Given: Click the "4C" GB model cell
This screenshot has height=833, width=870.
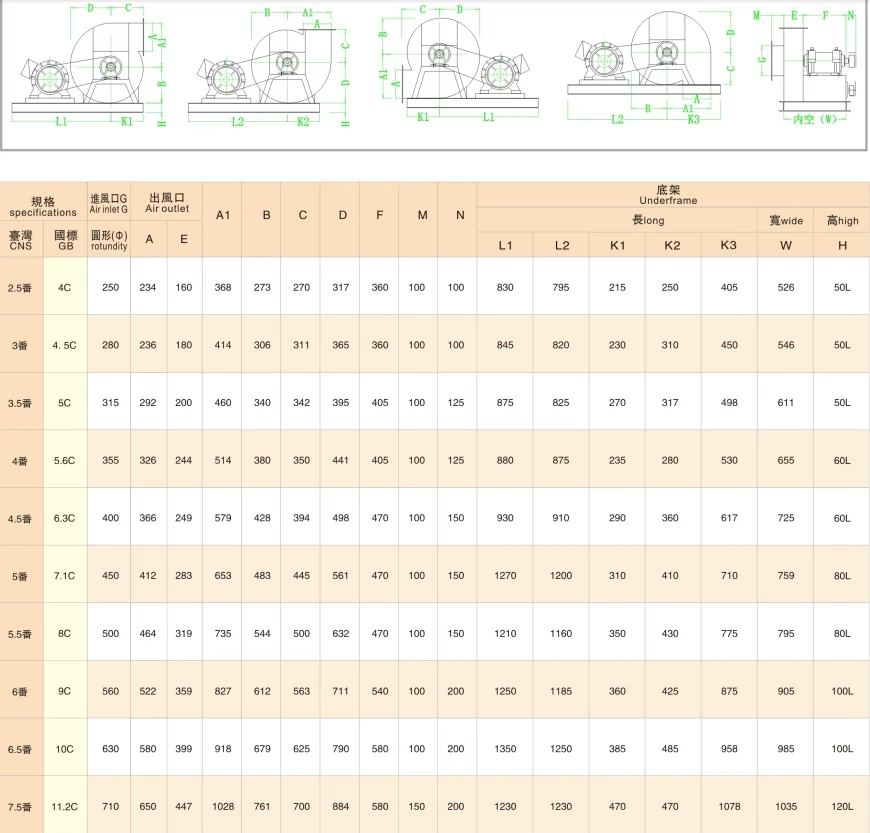Looking at the screenshot, I should coord(64,287).
